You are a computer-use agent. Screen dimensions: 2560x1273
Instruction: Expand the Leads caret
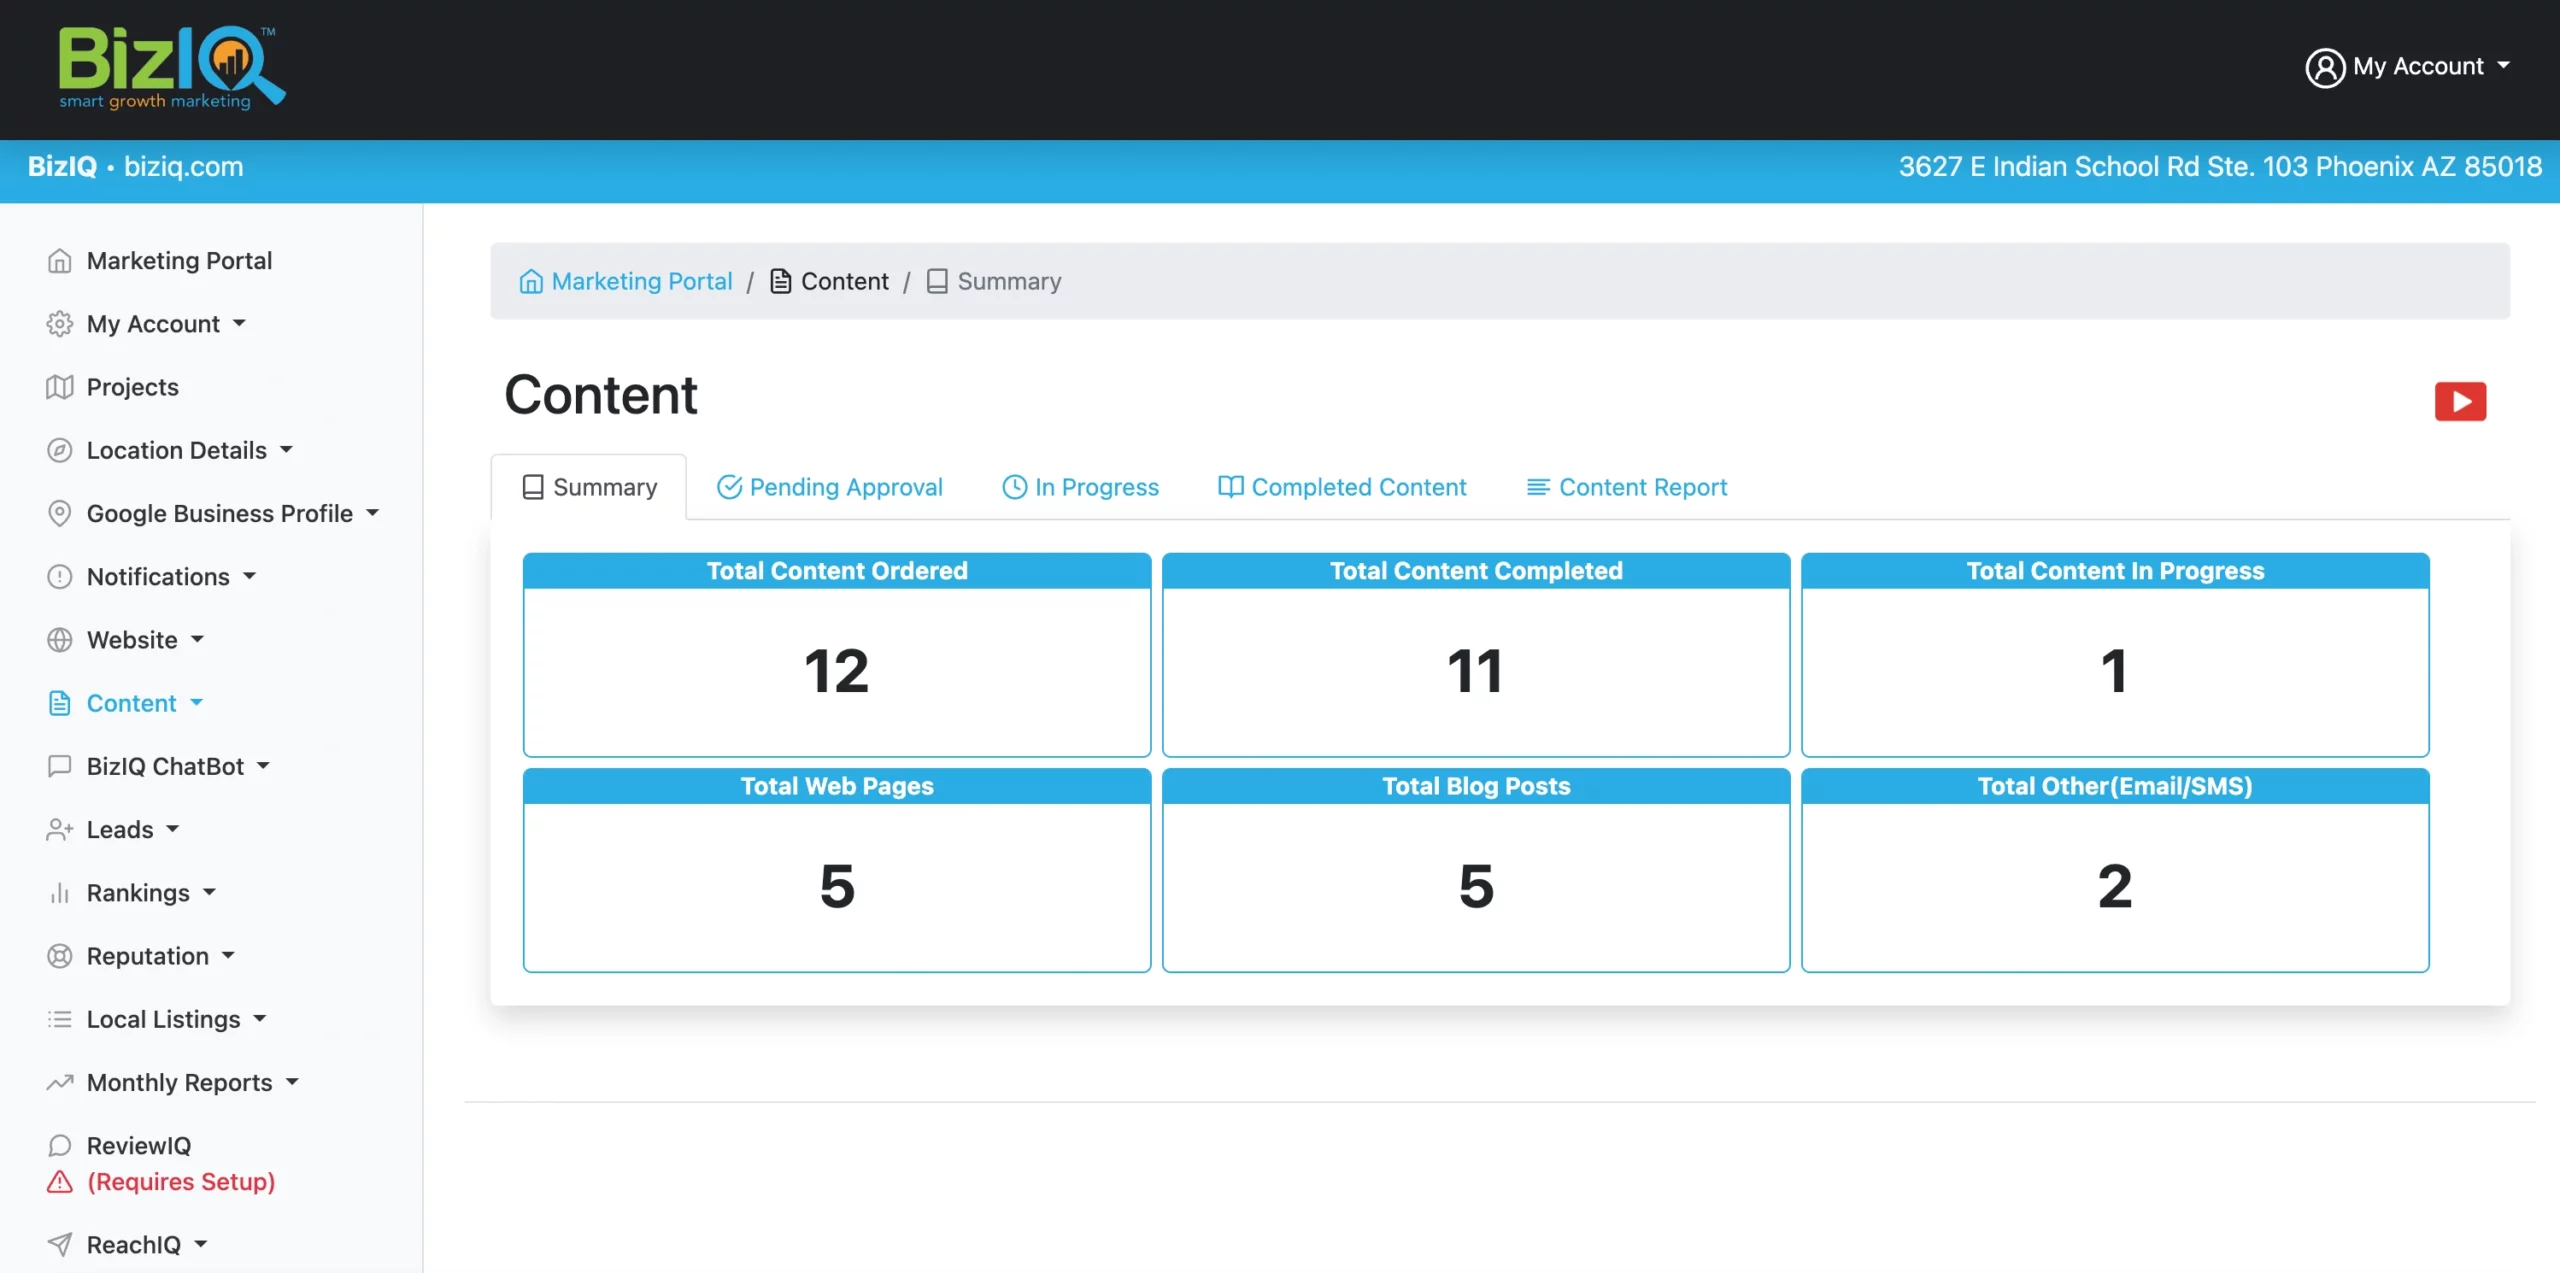(x=172, y=828)
